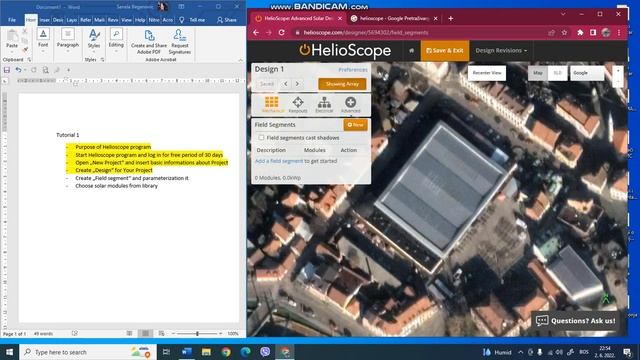The image size is (640, 360).
Task: Show hidden system tray icons
Action: (520, 352)
